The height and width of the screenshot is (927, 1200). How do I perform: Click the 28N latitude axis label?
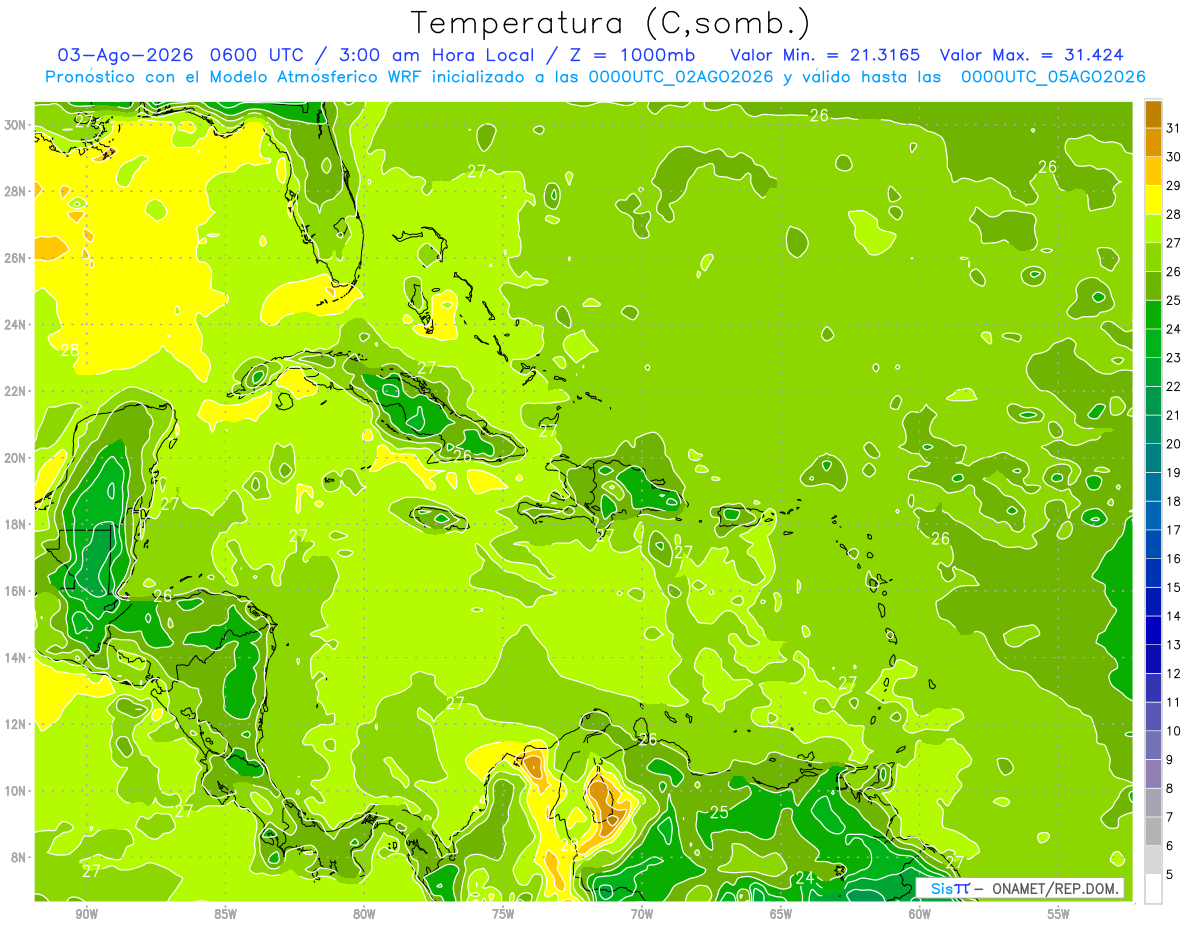coord(17,191)
